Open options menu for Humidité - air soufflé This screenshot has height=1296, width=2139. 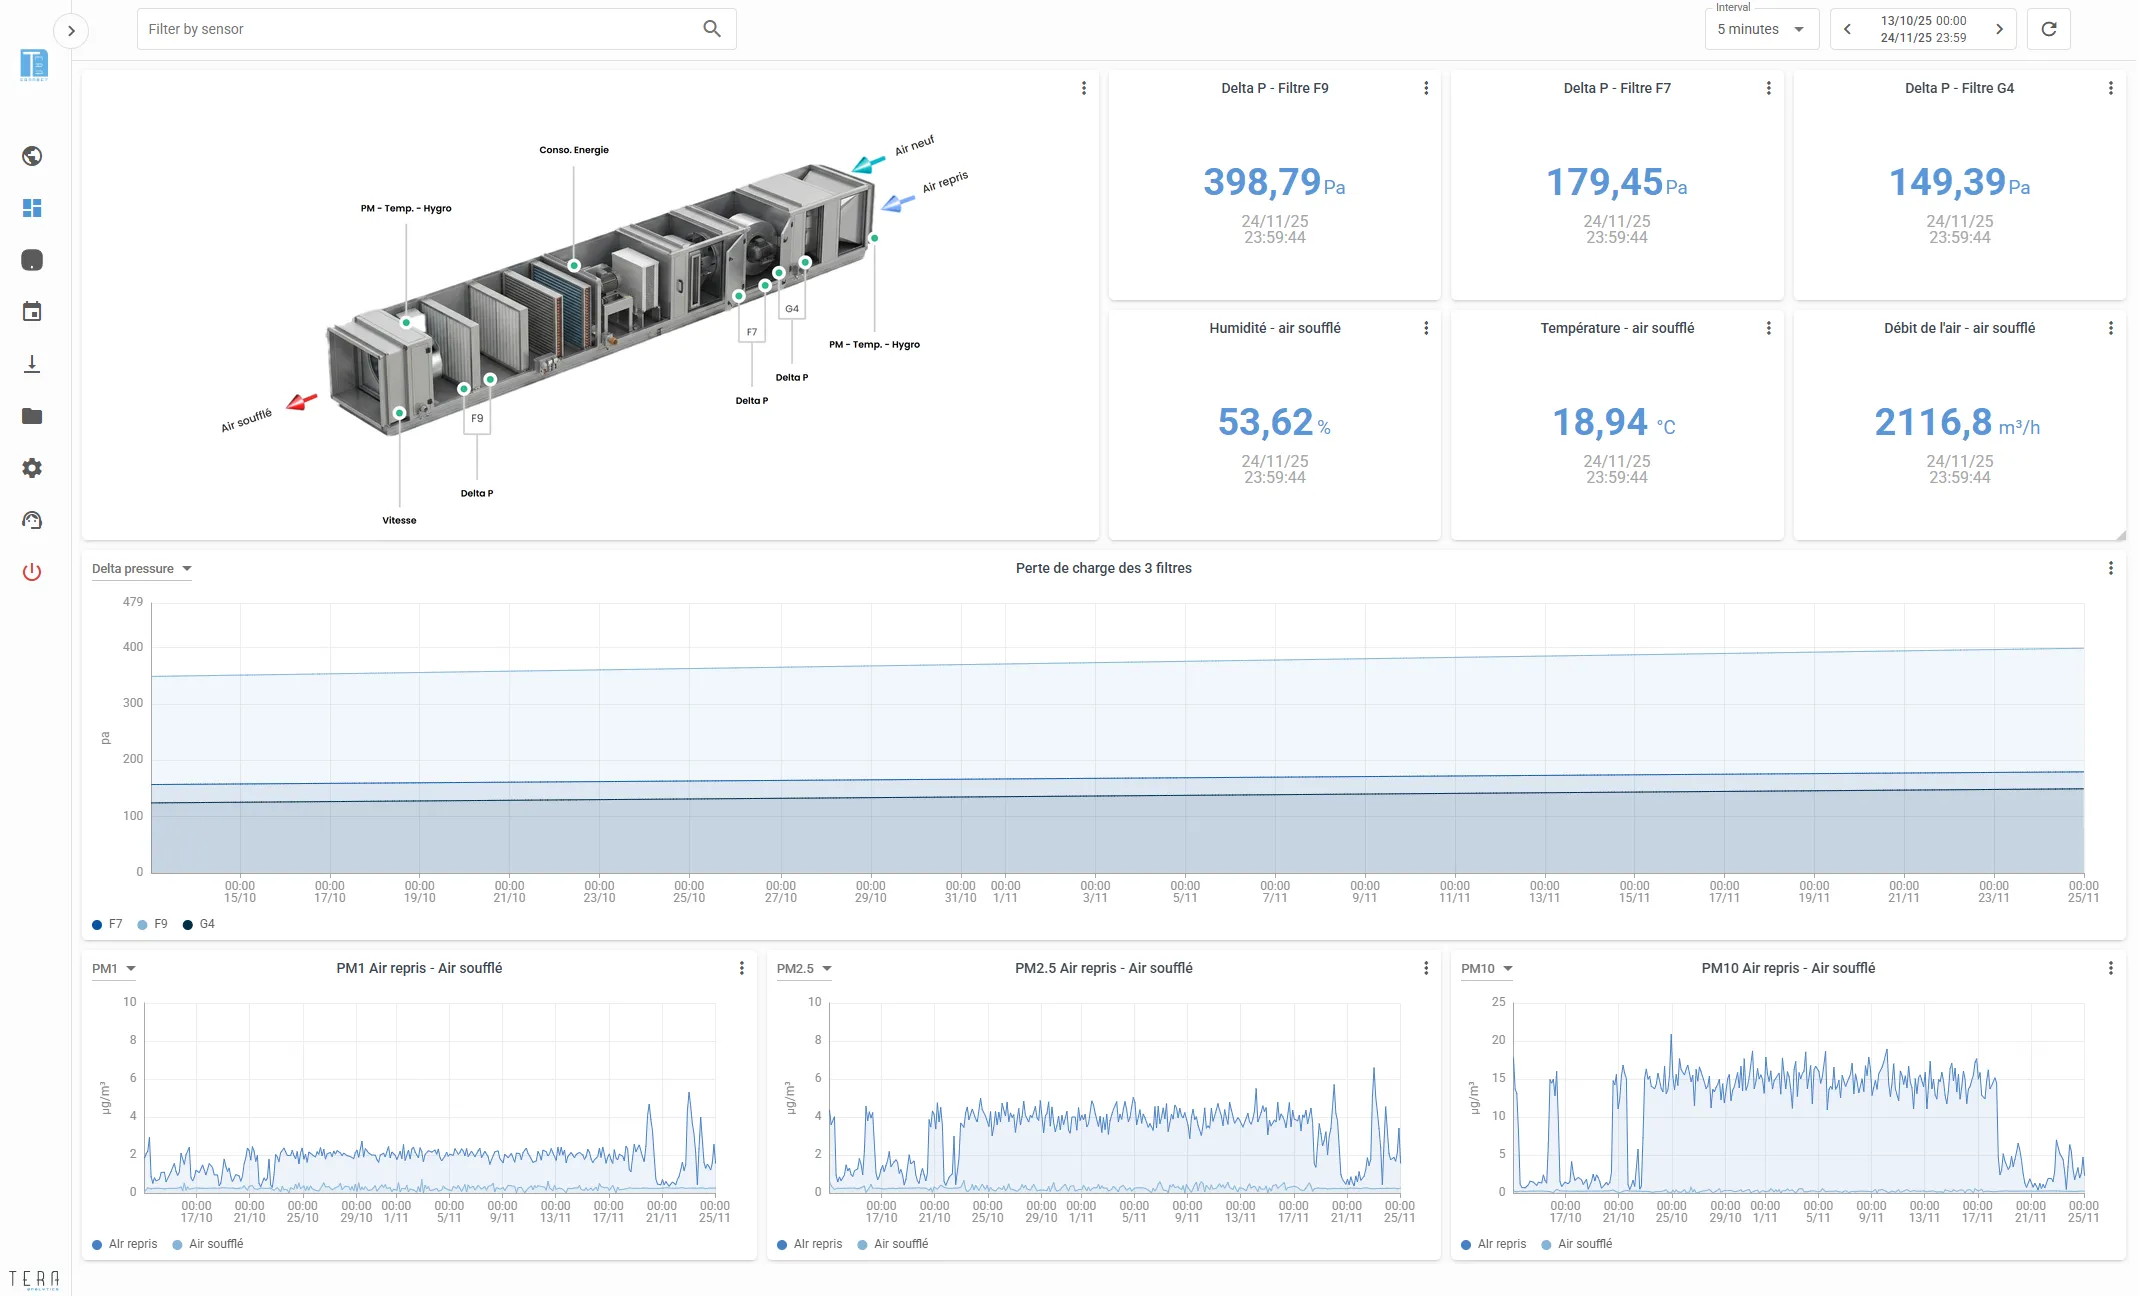tap(1426, 328)
